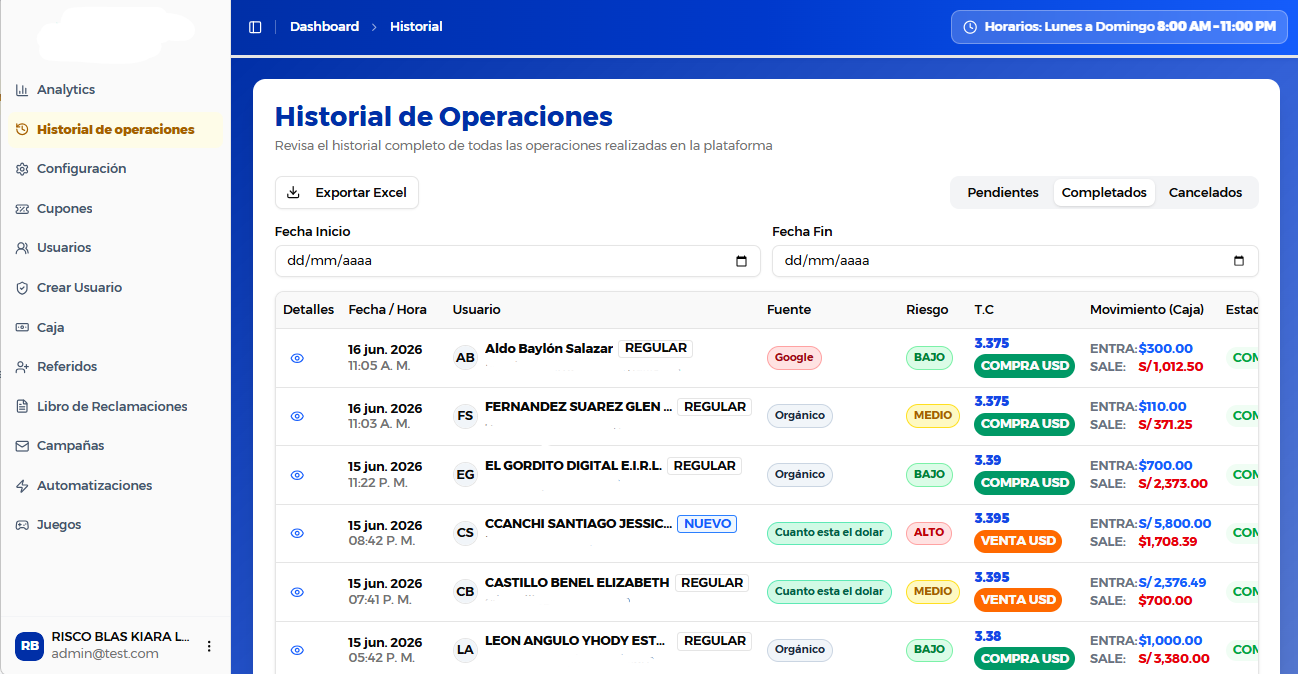Click the $300.00 entry amount
The width and height of the screenshot is (1298, 674).
1166,349
